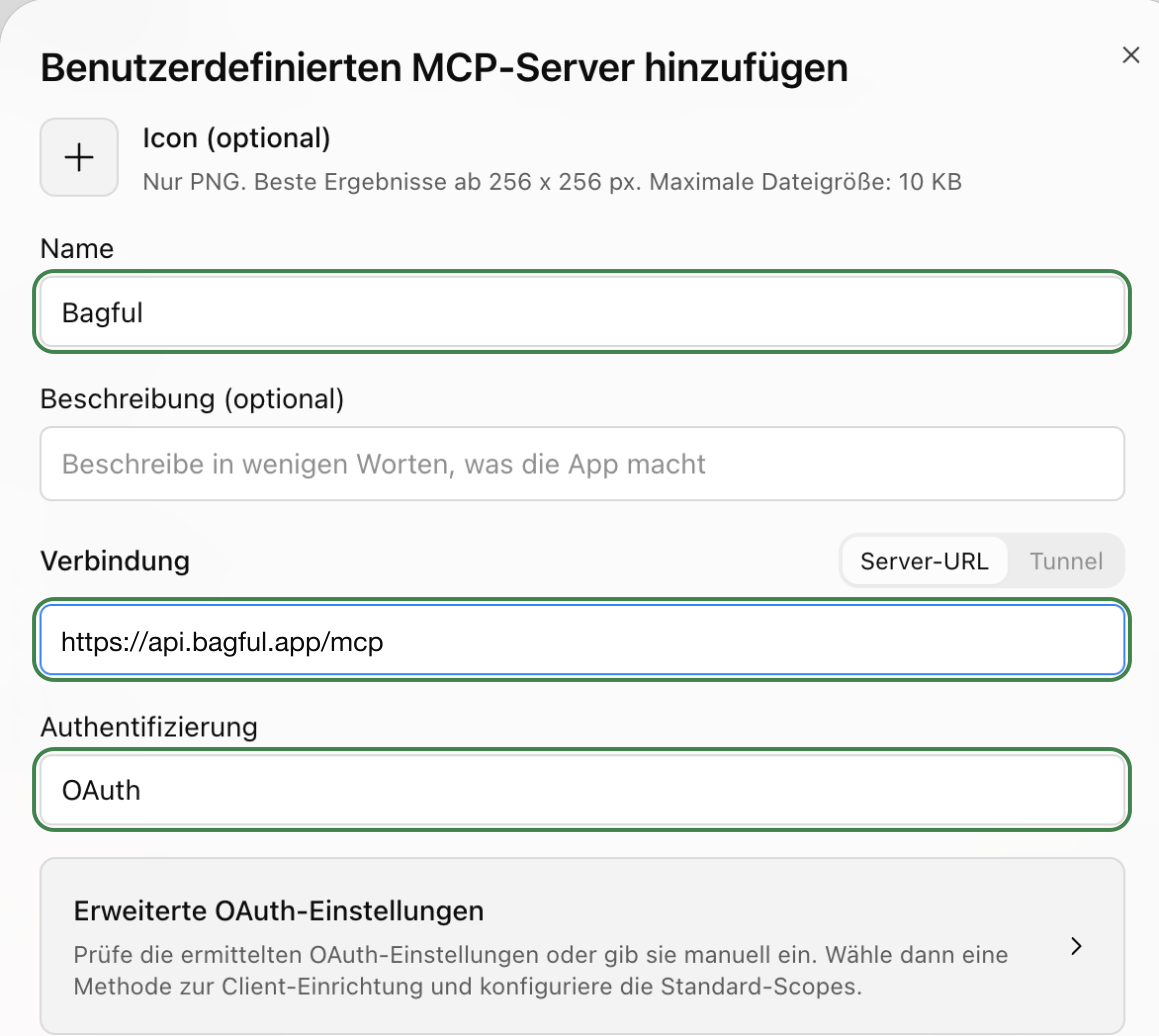The width and height of the screenshot is (1159, 1036).
Task: Click the 'Icon (optional)' label
Action: 237,138
